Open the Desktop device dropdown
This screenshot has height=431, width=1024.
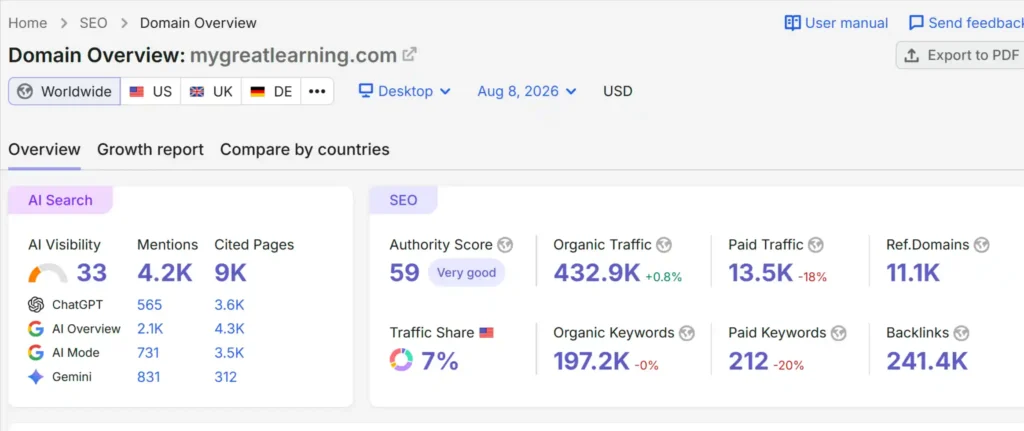point(405,91)
